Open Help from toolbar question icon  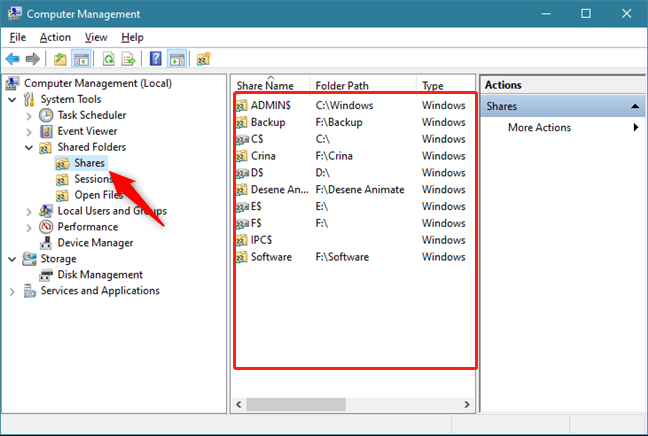155,59
